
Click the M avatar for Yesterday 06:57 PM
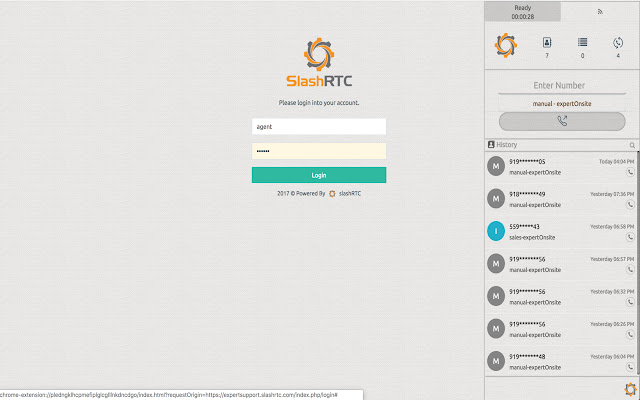point(496,264)
